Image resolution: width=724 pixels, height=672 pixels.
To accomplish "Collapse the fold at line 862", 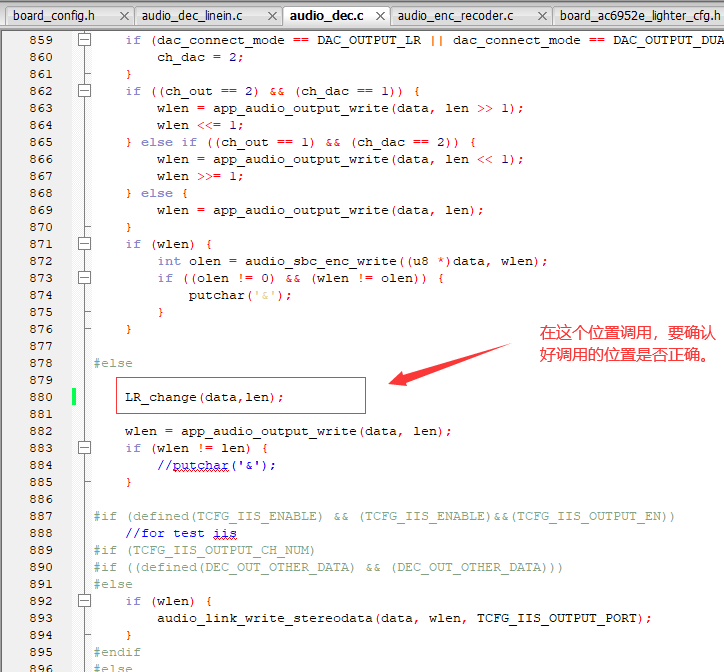I will tap(84, 91).
